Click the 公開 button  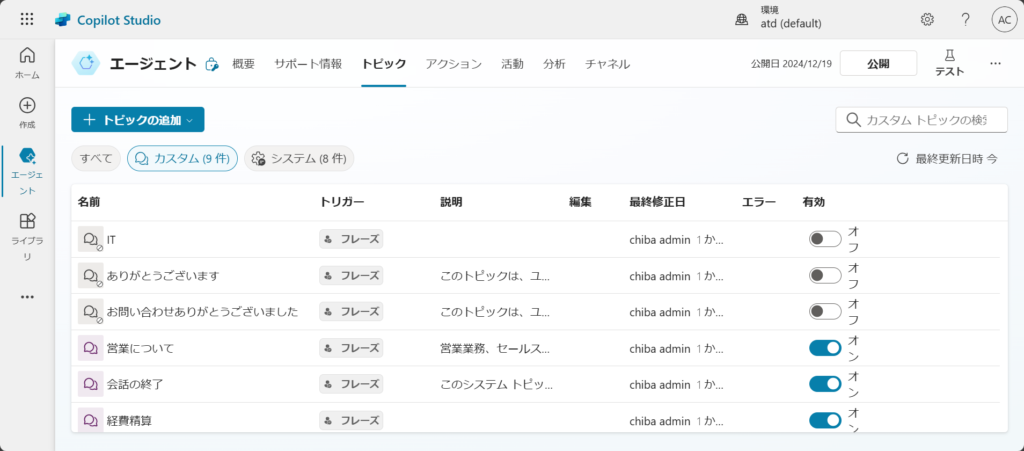(x=878, y=64)
